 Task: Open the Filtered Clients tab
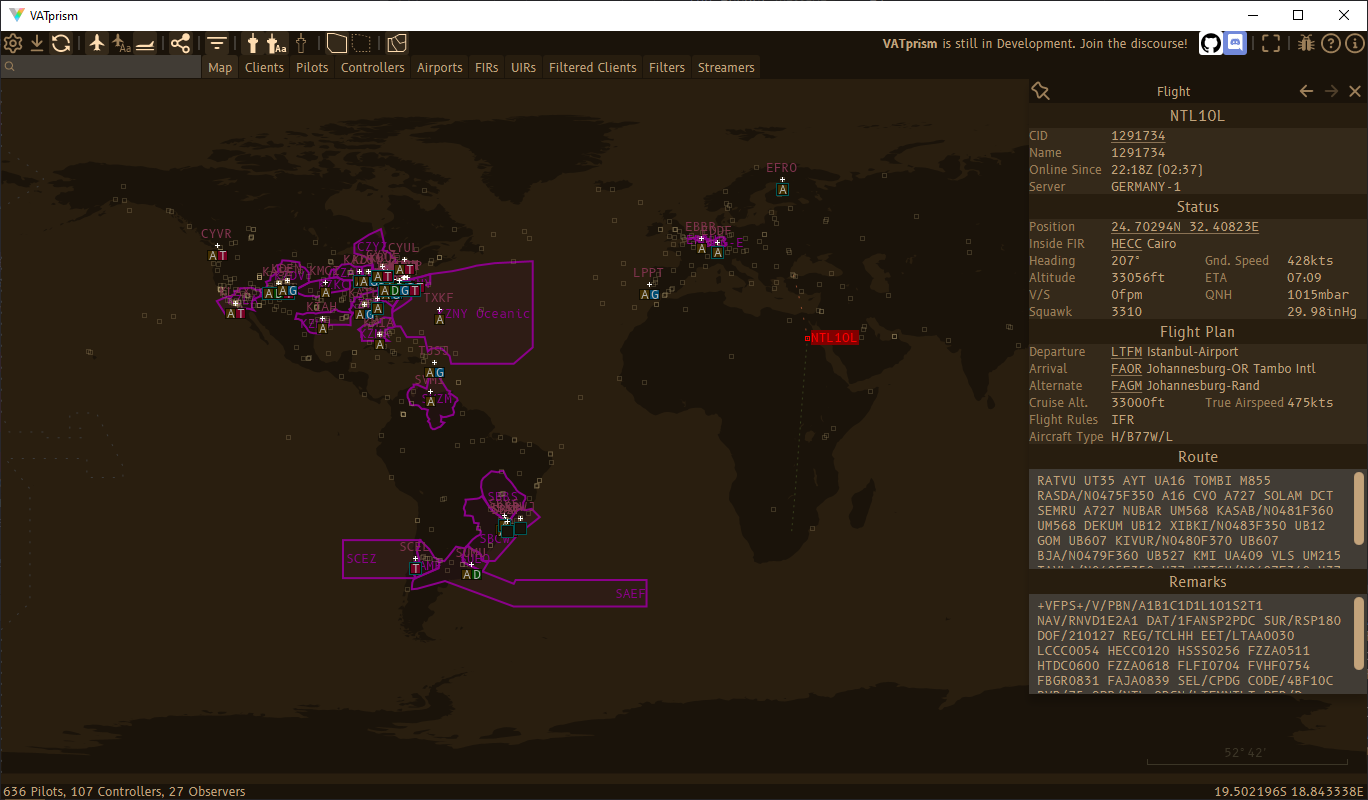593,67
